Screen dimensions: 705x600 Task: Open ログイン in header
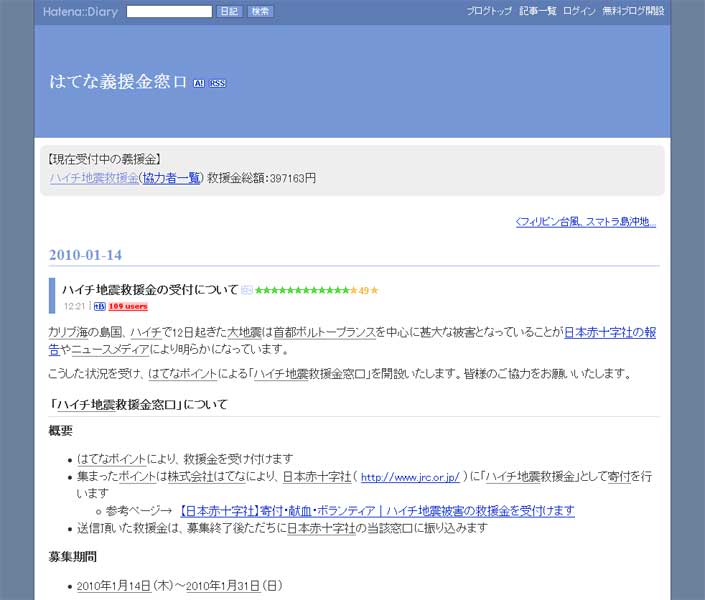coord(579,11)
